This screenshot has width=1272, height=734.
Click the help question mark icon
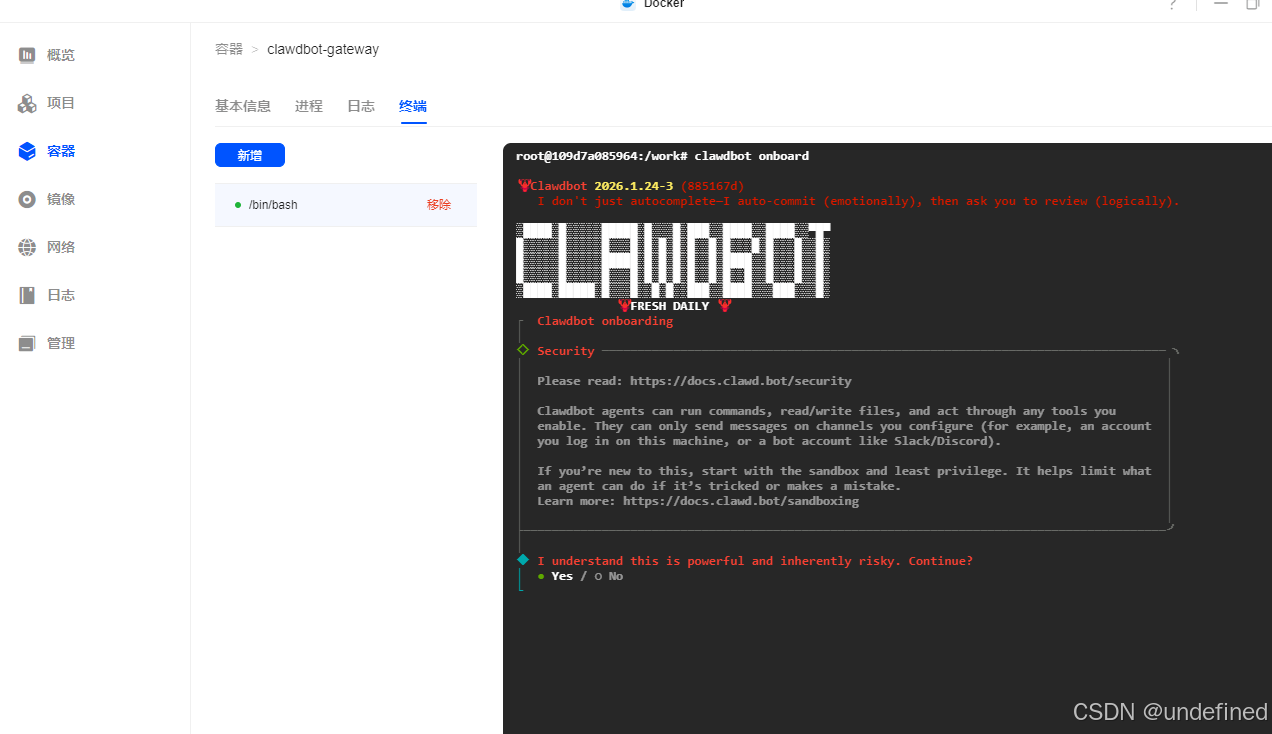(1173, 4)
